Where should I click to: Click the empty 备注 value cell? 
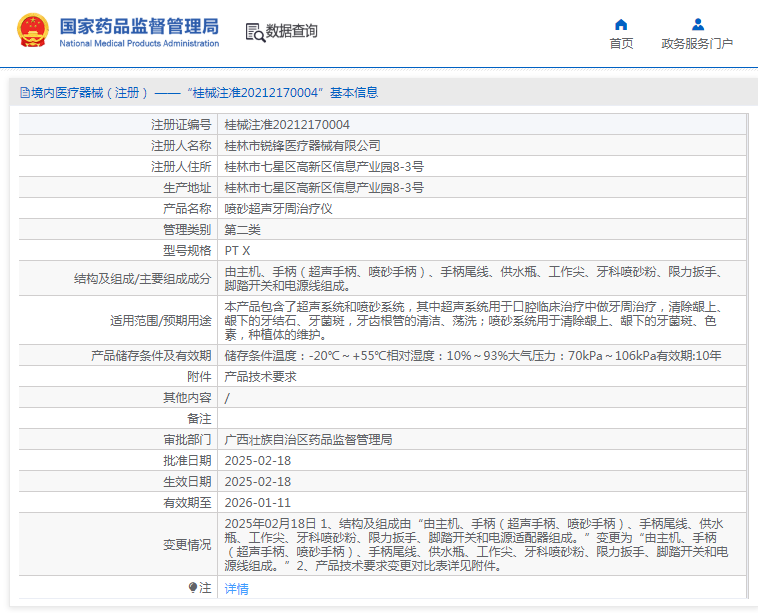[x=481, y=419]
